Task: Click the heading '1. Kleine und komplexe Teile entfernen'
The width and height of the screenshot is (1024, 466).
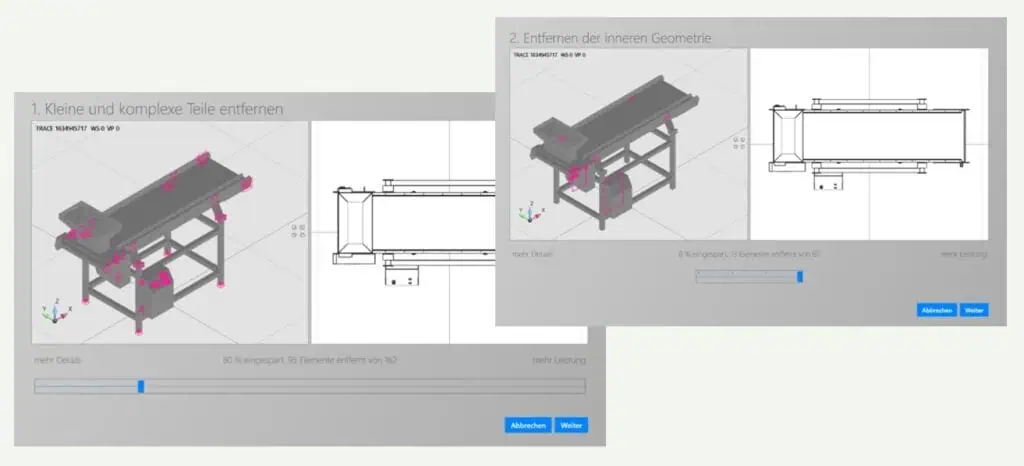Action: point(157,109)
